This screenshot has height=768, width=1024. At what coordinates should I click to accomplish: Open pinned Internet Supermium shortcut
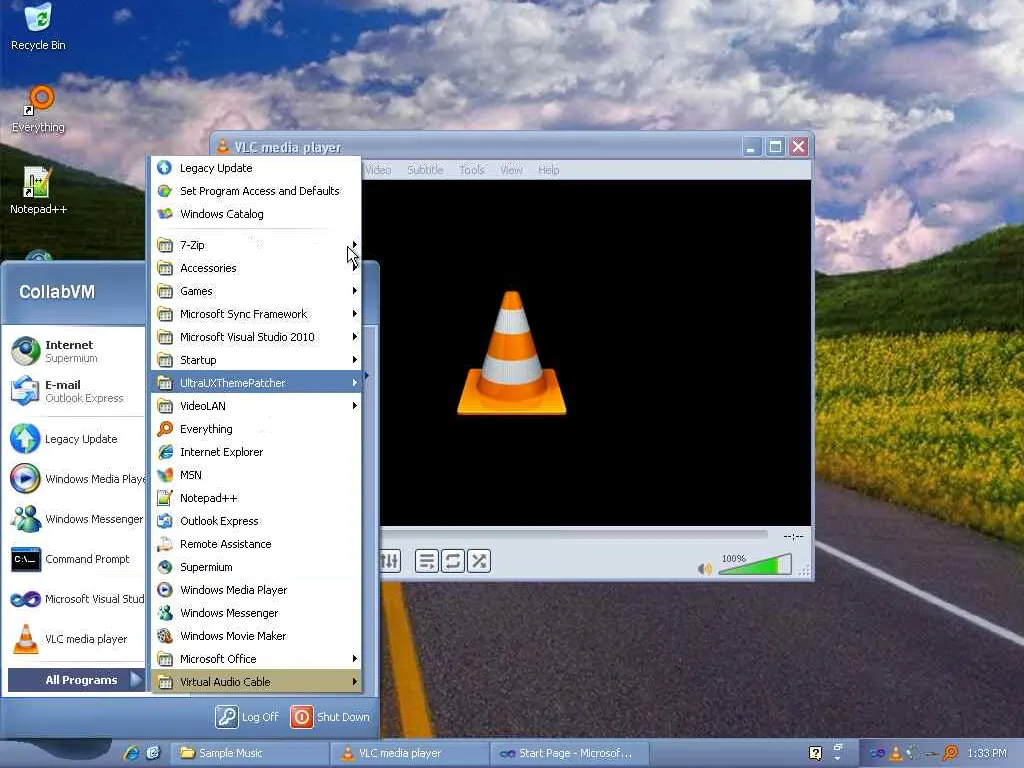pos(76,351)
